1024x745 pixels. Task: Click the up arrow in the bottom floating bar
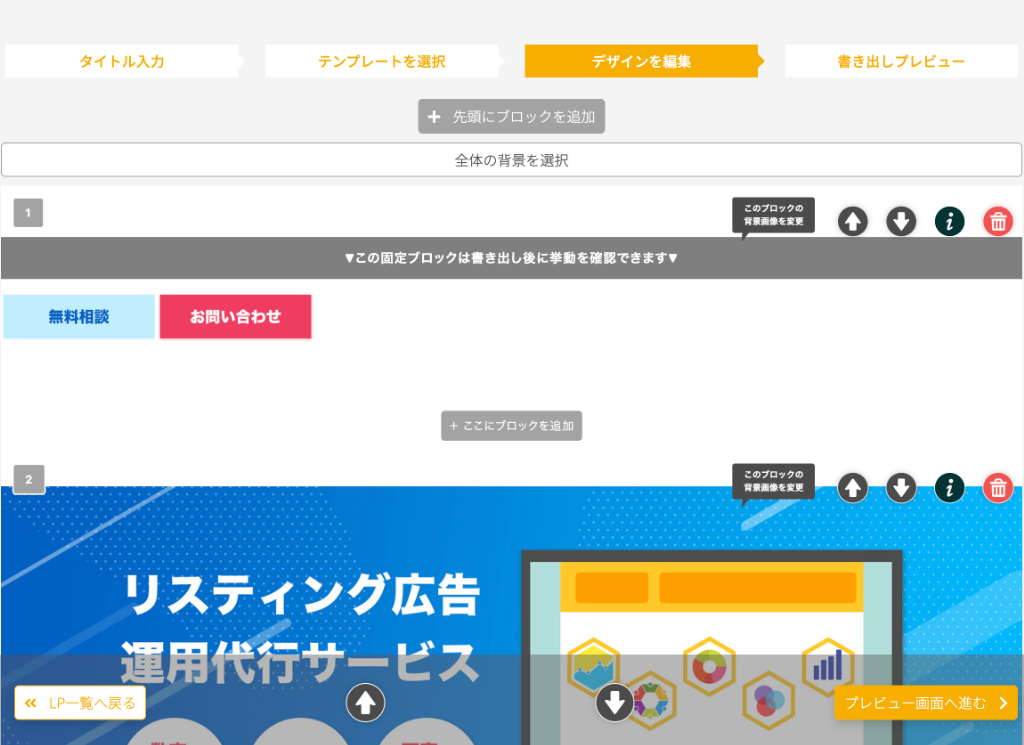tap(366, 703)
